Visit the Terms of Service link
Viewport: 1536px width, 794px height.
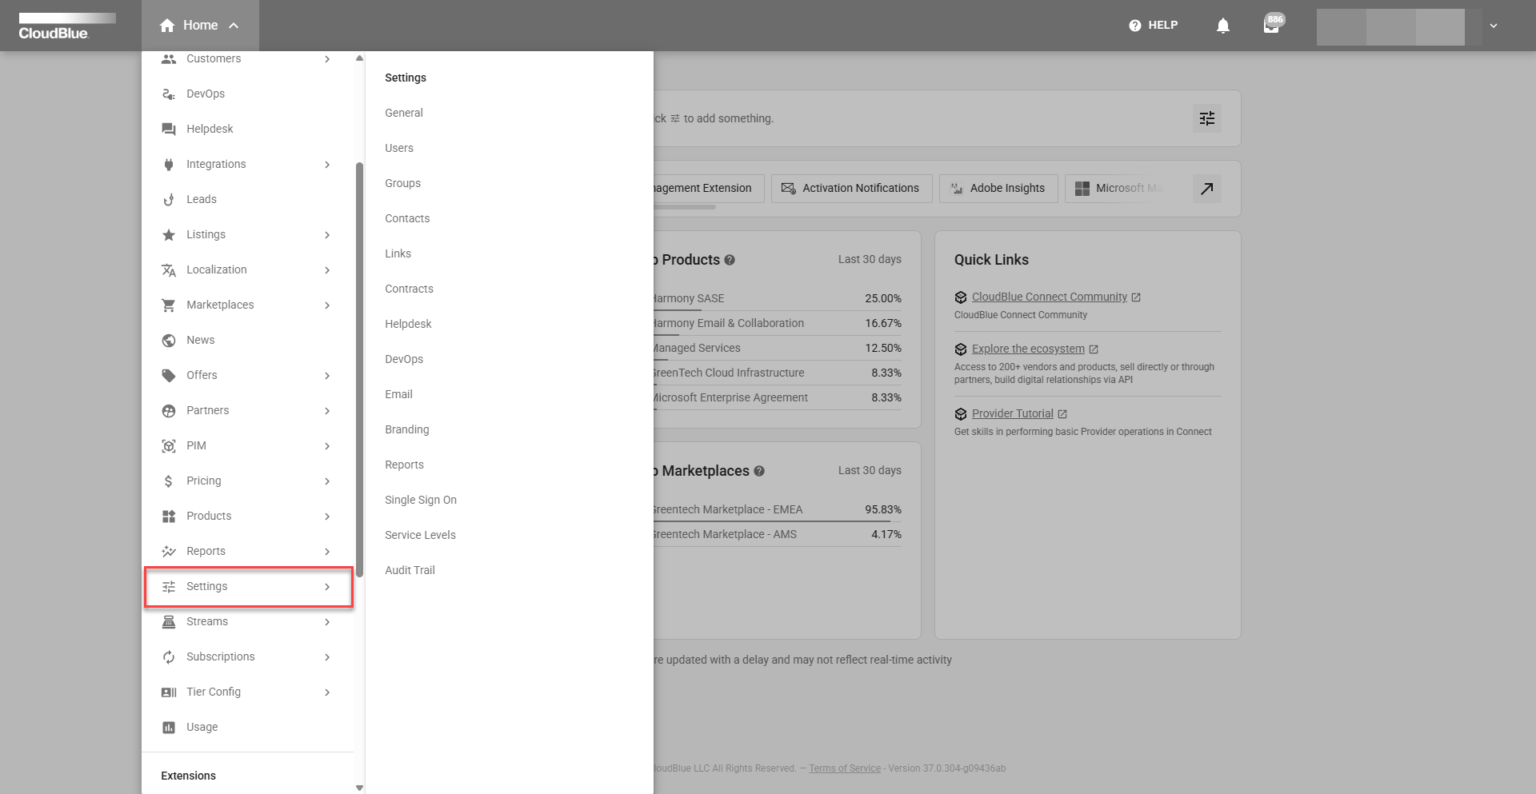click(x=845, y=768)
